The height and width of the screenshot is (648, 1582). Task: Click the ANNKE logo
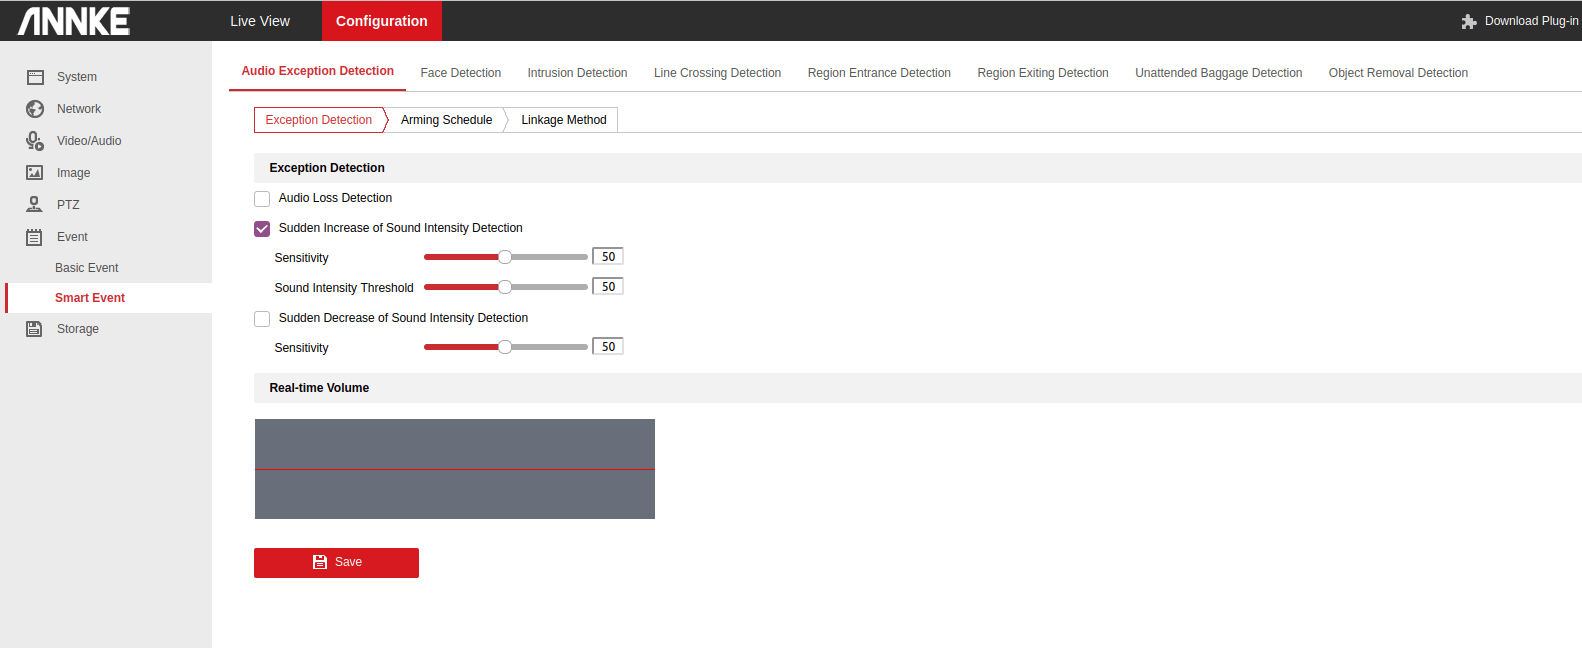(x=74, y=21)
